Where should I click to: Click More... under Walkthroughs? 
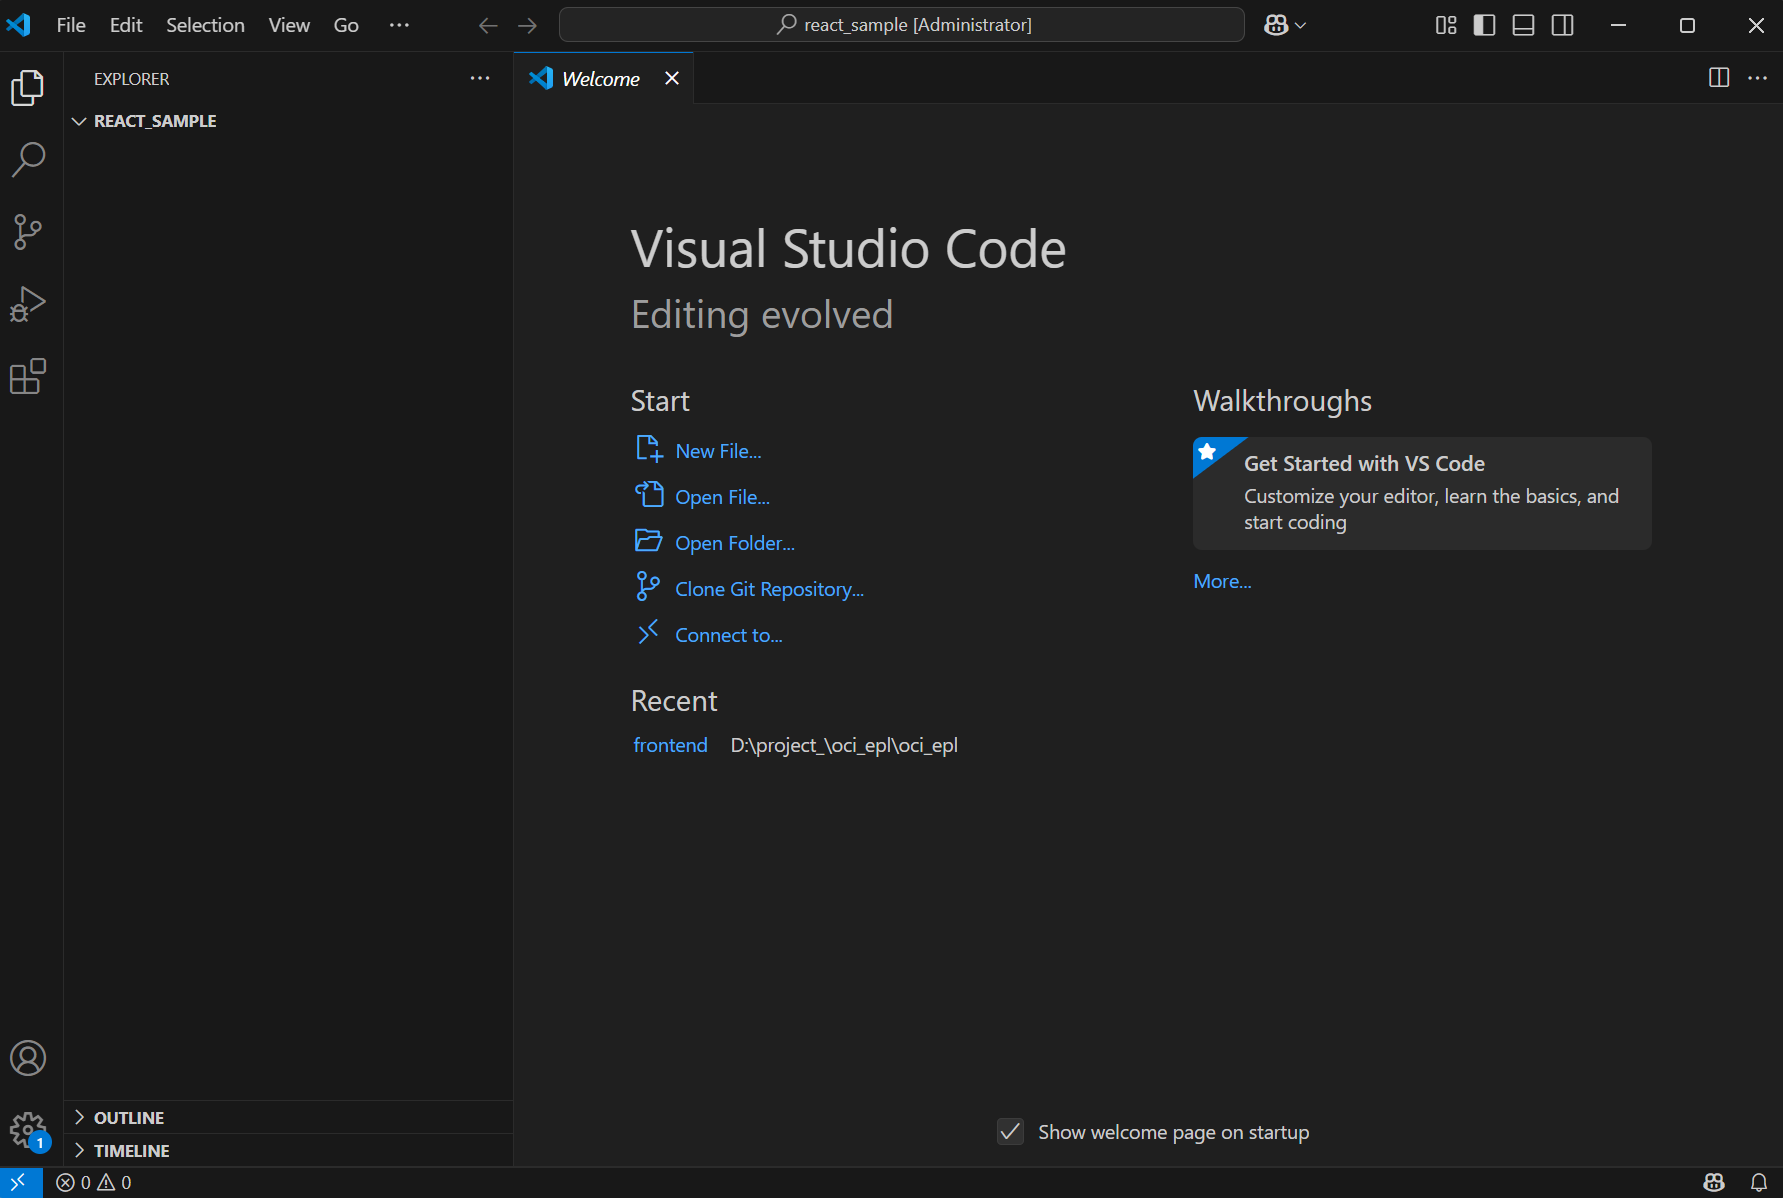pyautogui.click(x=1222, y=581)
